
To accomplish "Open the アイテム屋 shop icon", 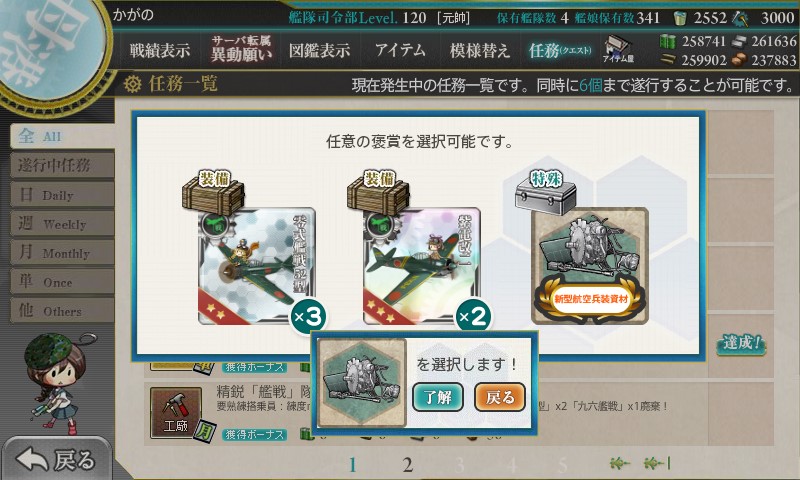I will point(618,49).
